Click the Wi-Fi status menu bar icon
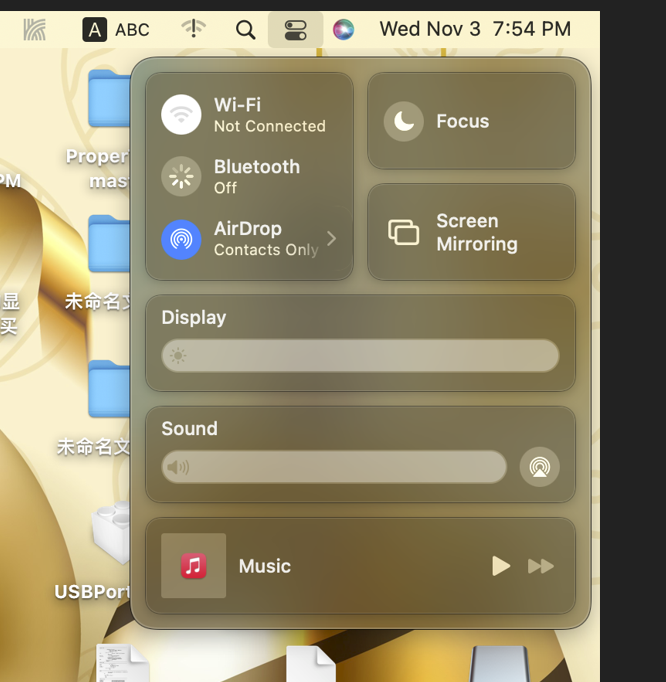This screenshot has height=682, width=666. click(193, 29)
